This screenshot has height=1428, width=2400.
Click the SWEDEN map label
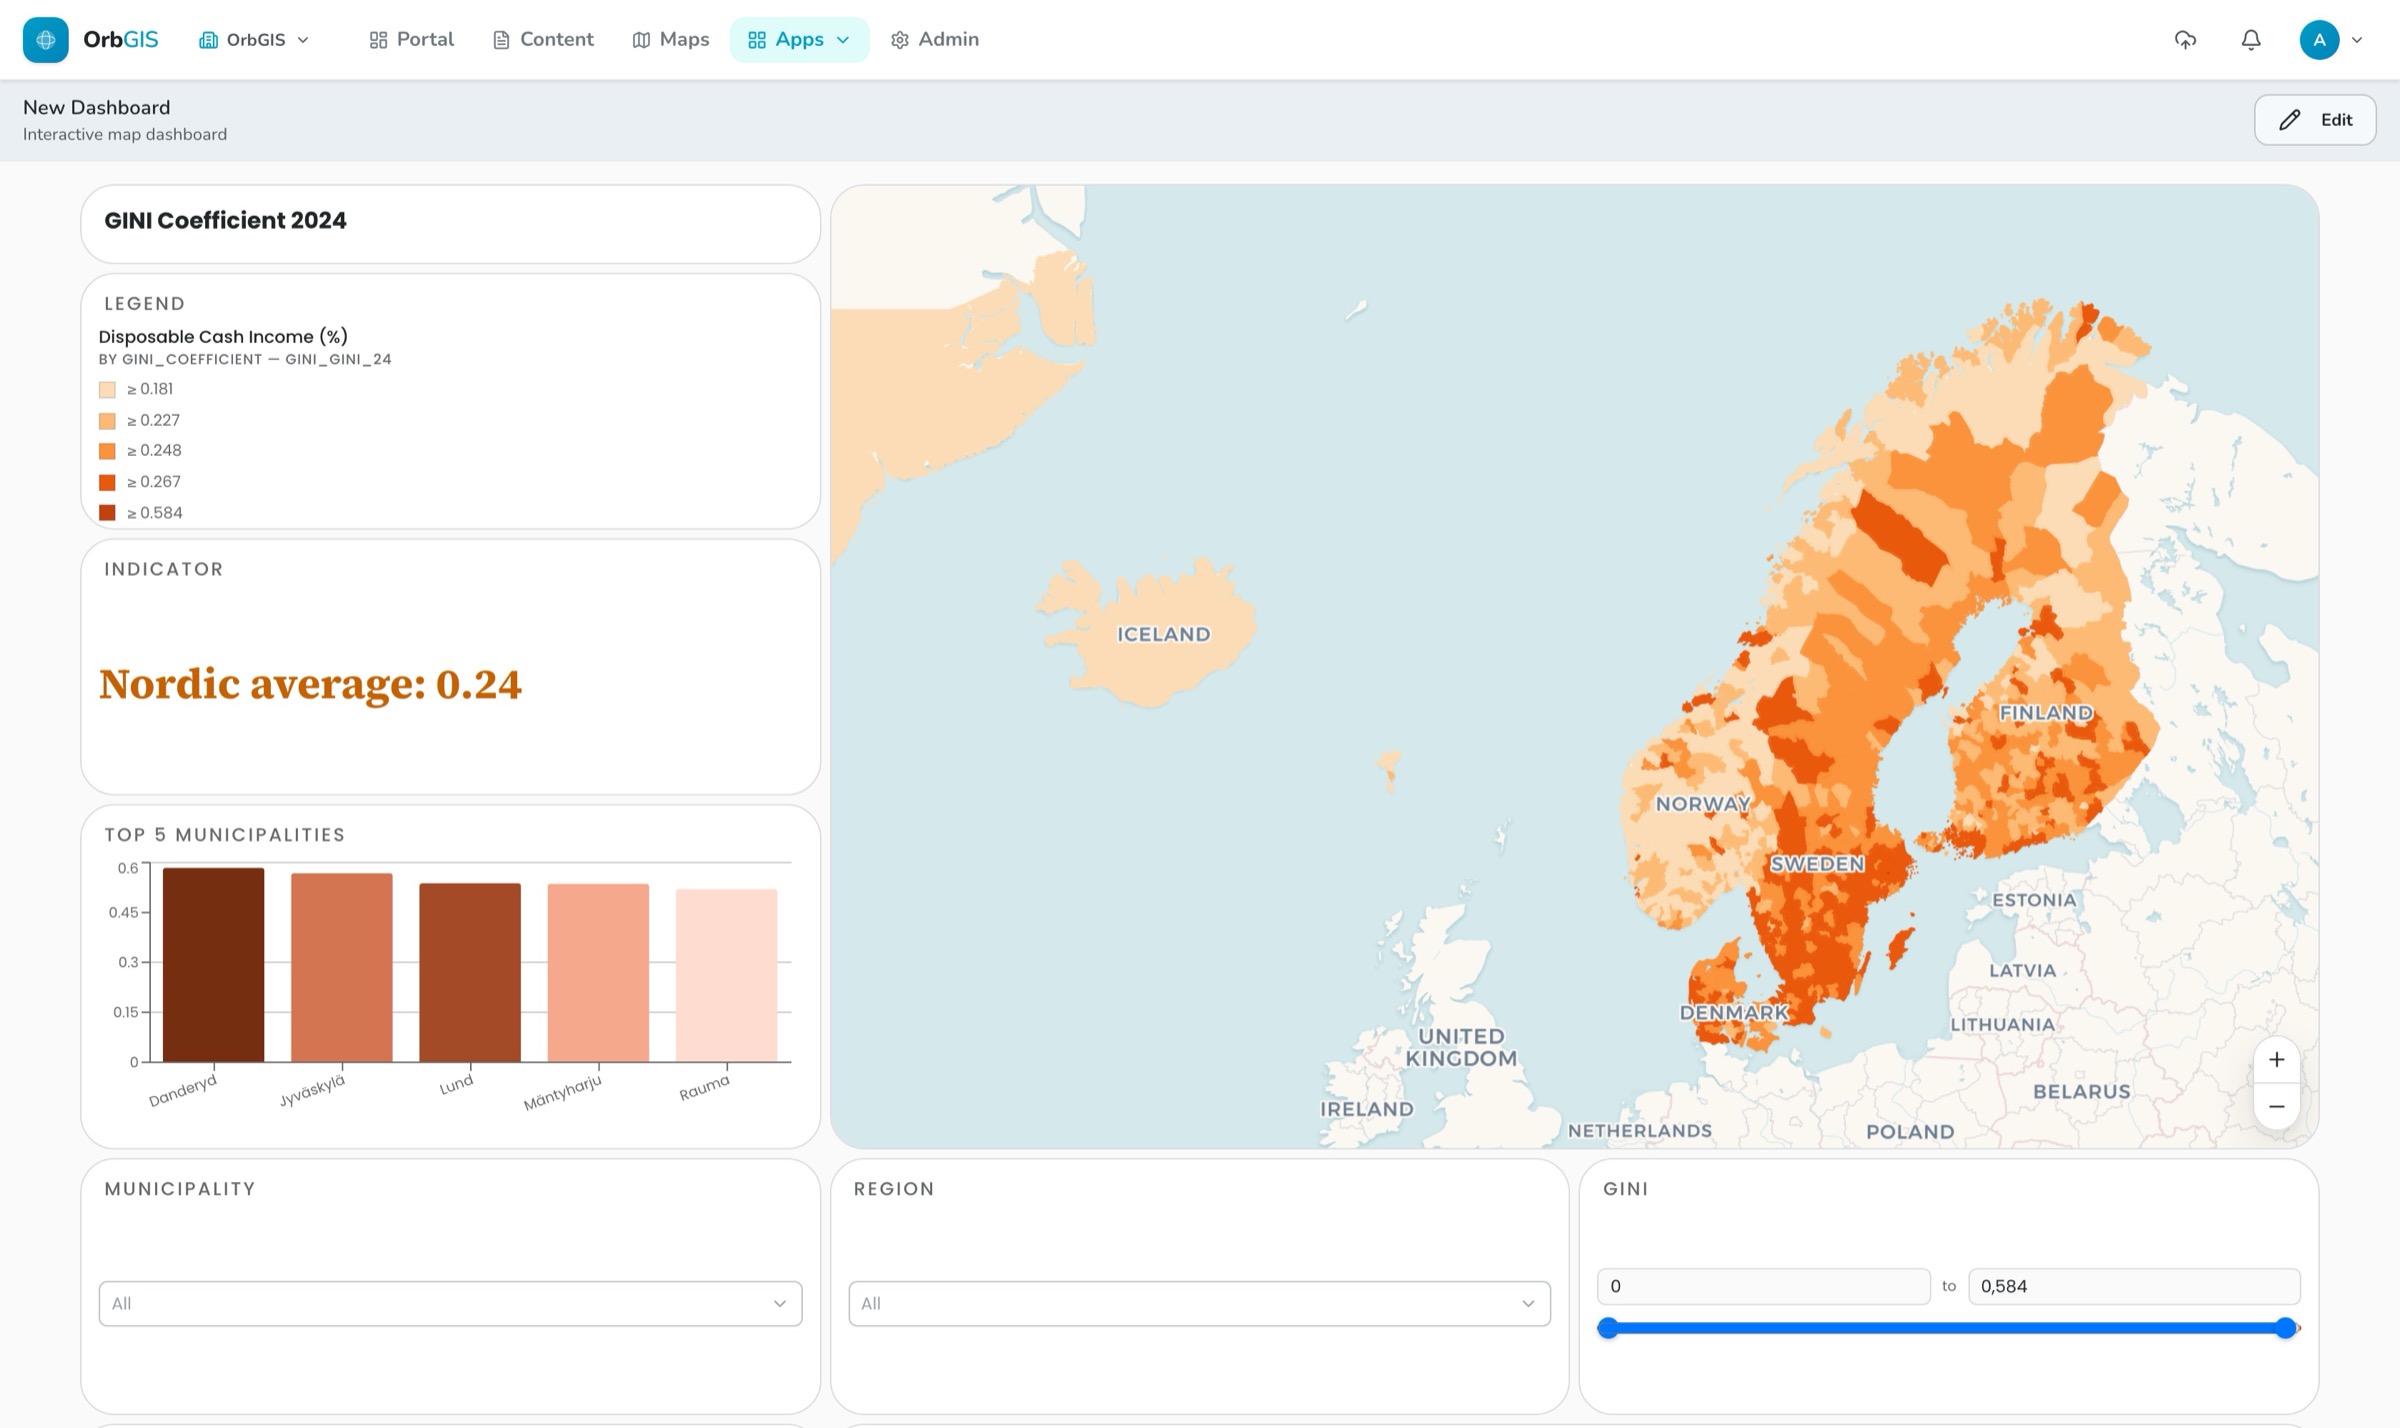[1817, 864]
